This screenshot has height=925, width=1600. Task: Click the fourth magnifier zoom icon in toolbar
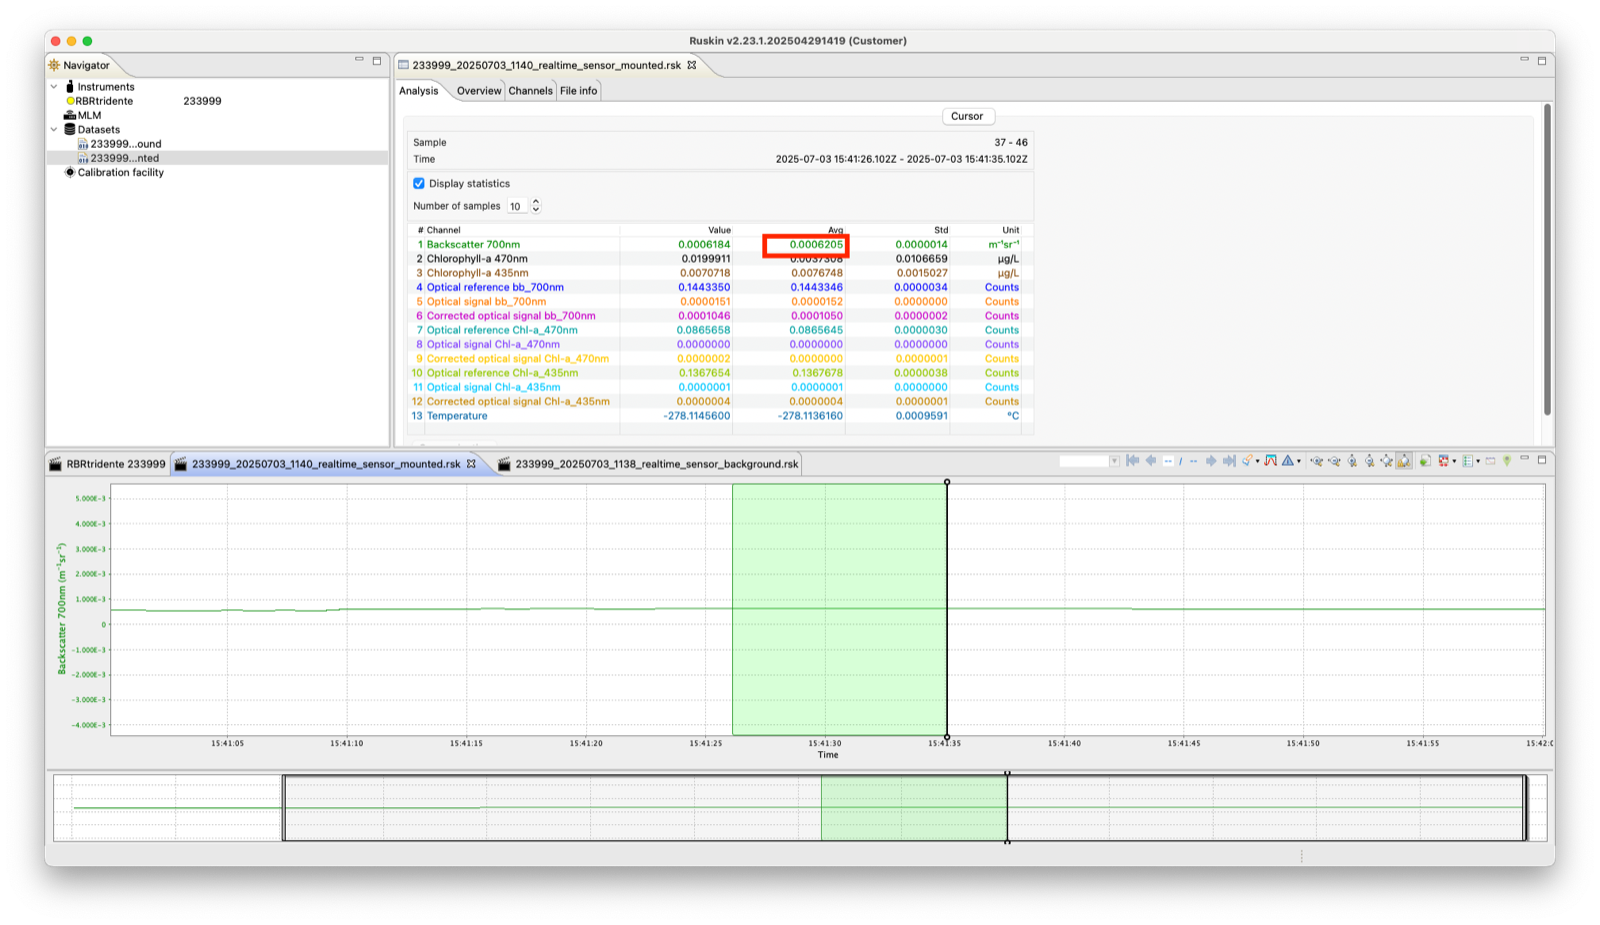pyautogui.click(x=1369, y=461)
